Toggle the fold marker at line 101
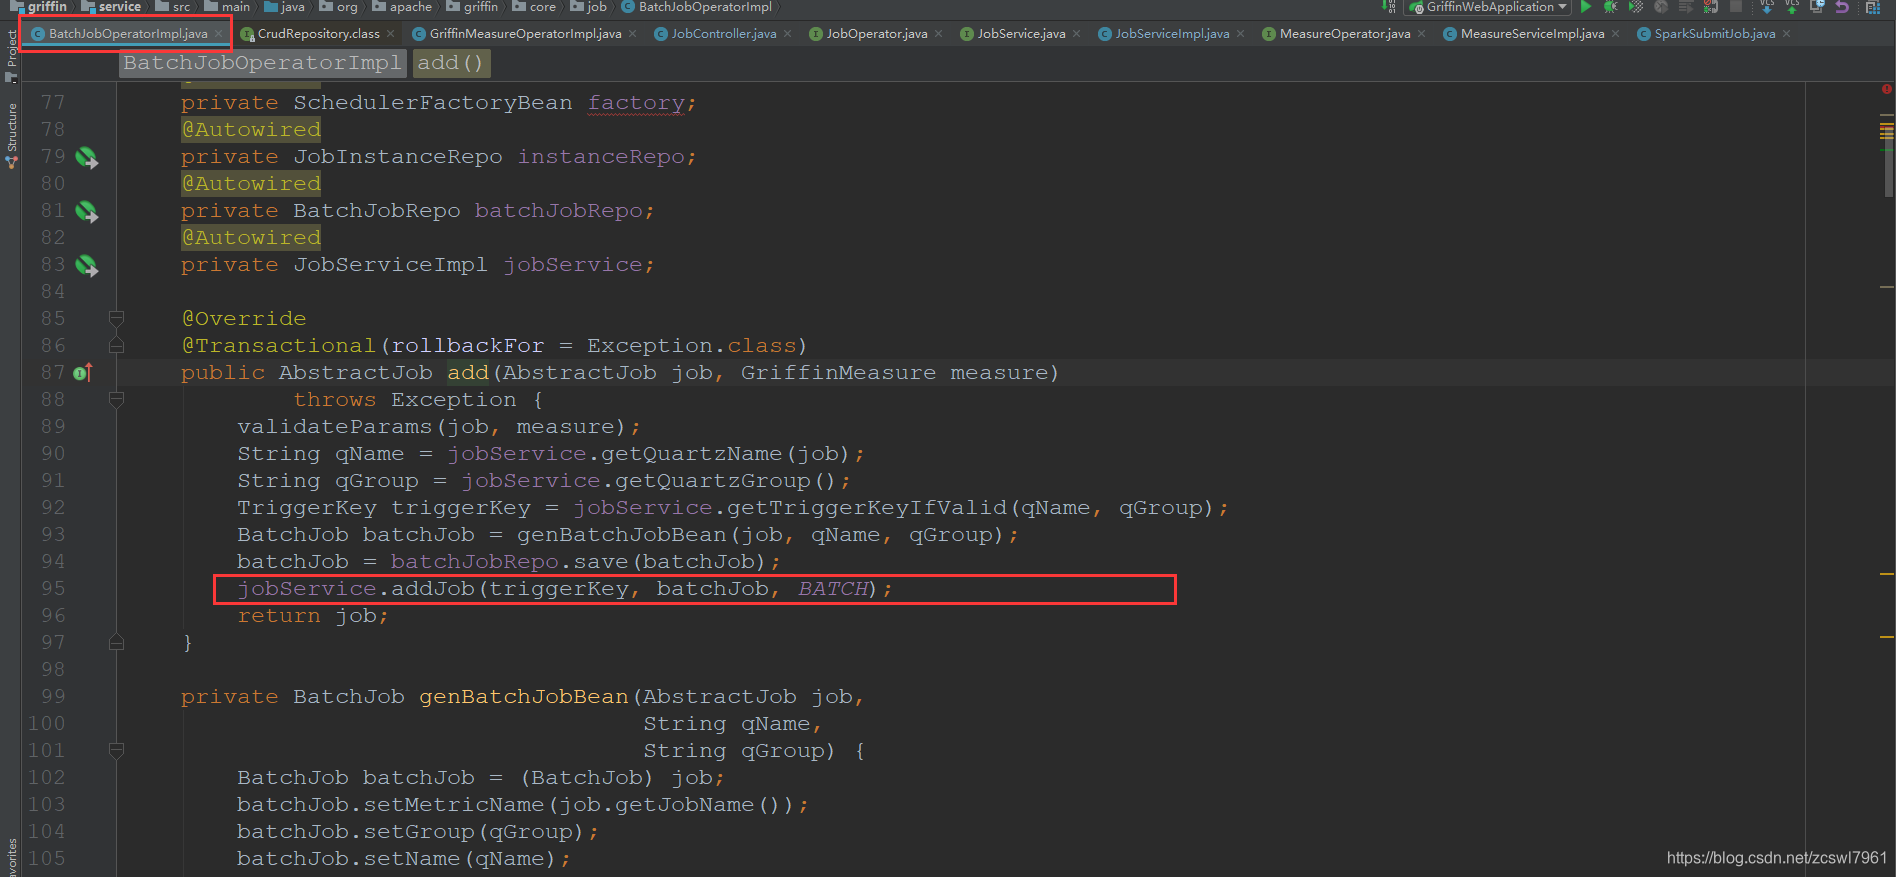 coord(116,750)
